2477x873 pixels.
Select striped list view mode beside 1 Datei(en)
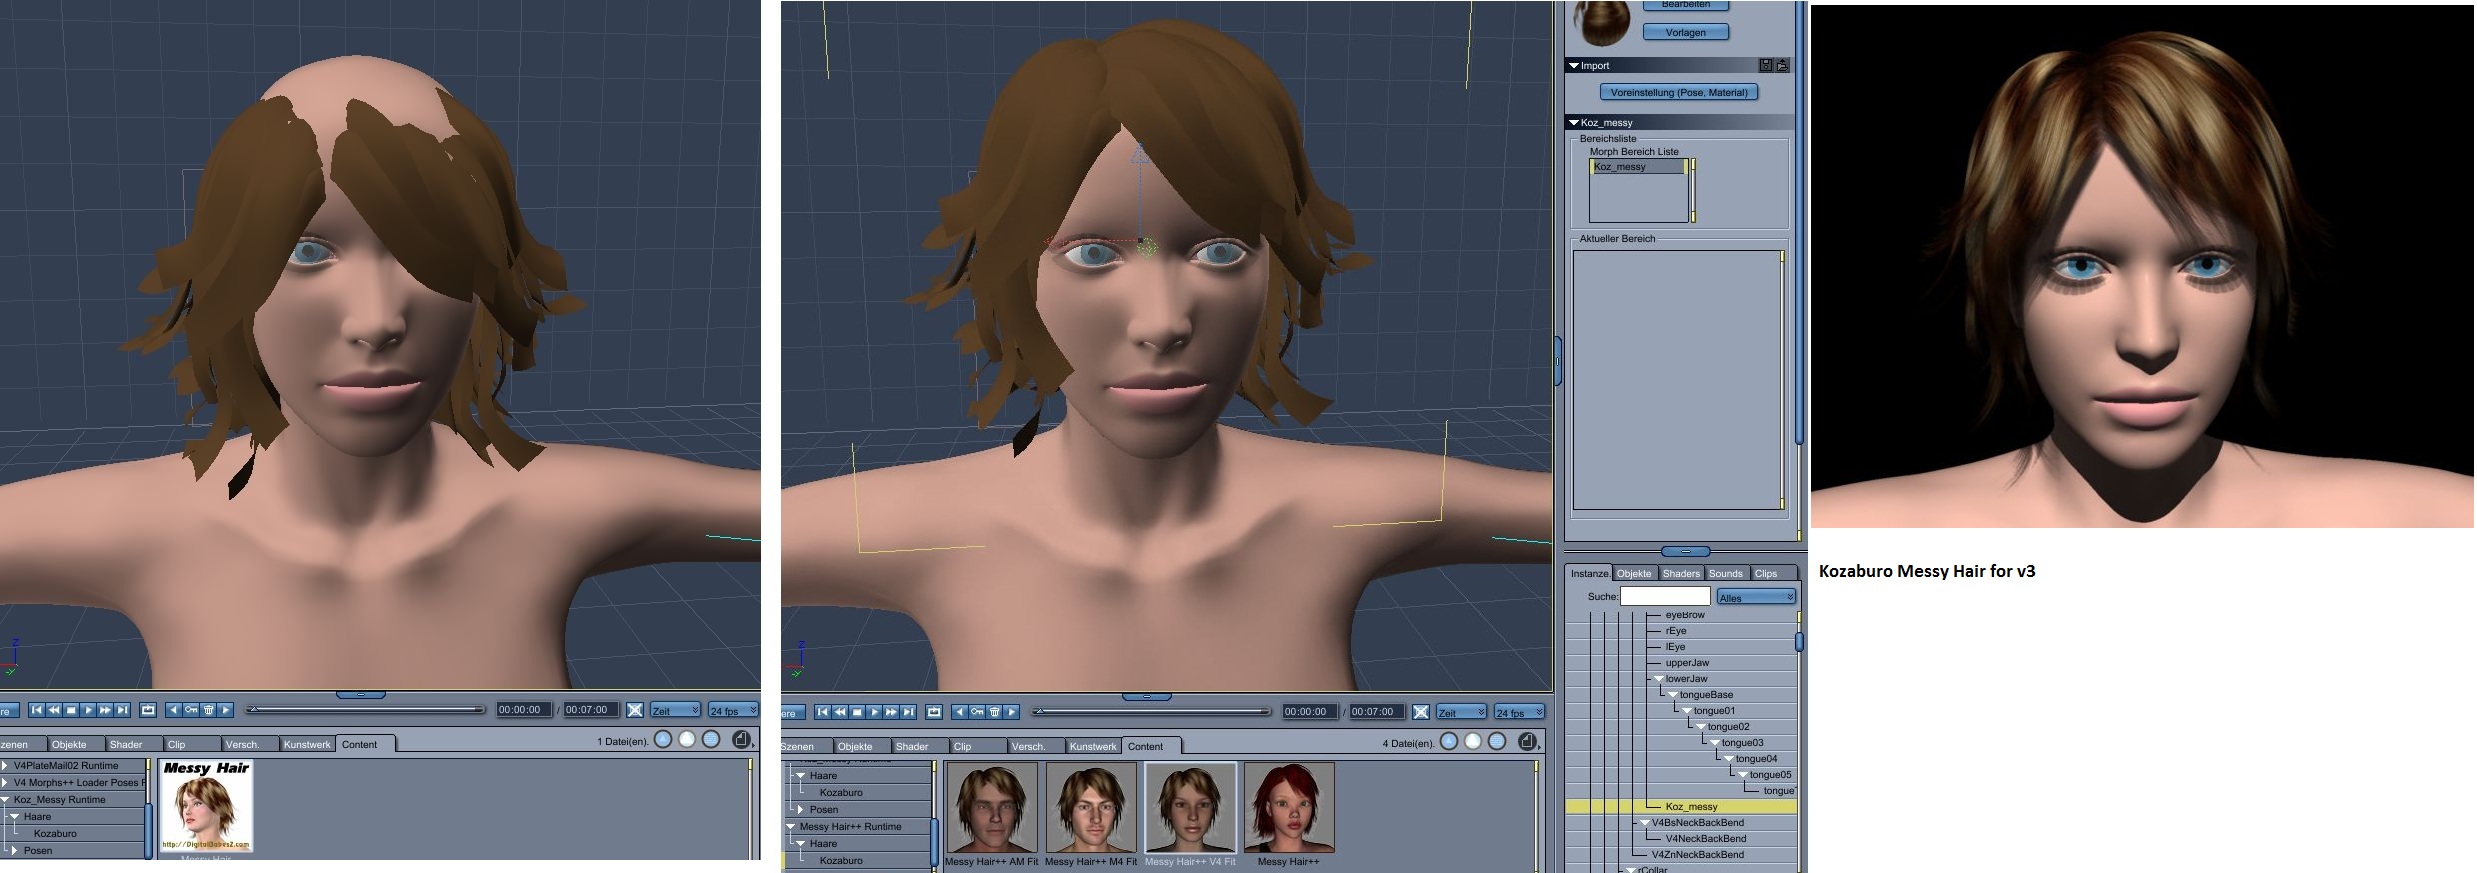(711, 740)
